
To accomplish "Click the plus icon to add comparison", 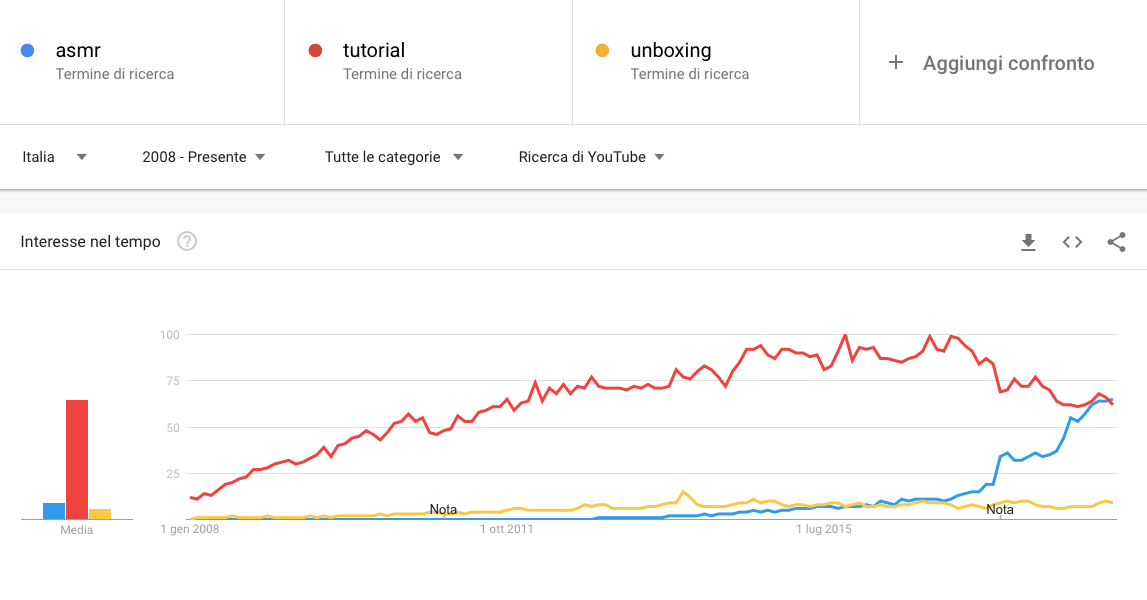I will coord(895,63).
